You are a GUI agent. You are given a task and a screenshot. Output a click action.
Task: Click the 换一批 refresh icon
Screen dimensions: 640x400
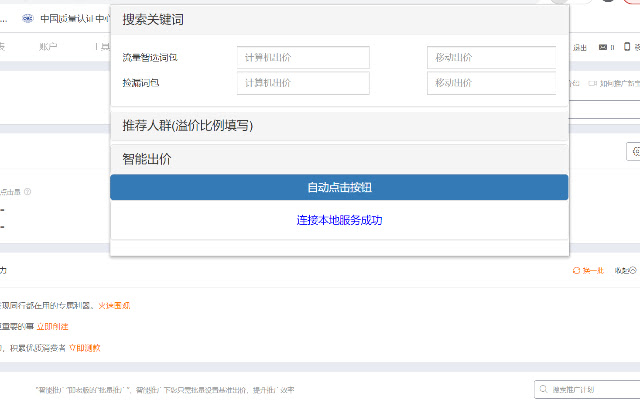pyautogui.click(x=576, y=270)
